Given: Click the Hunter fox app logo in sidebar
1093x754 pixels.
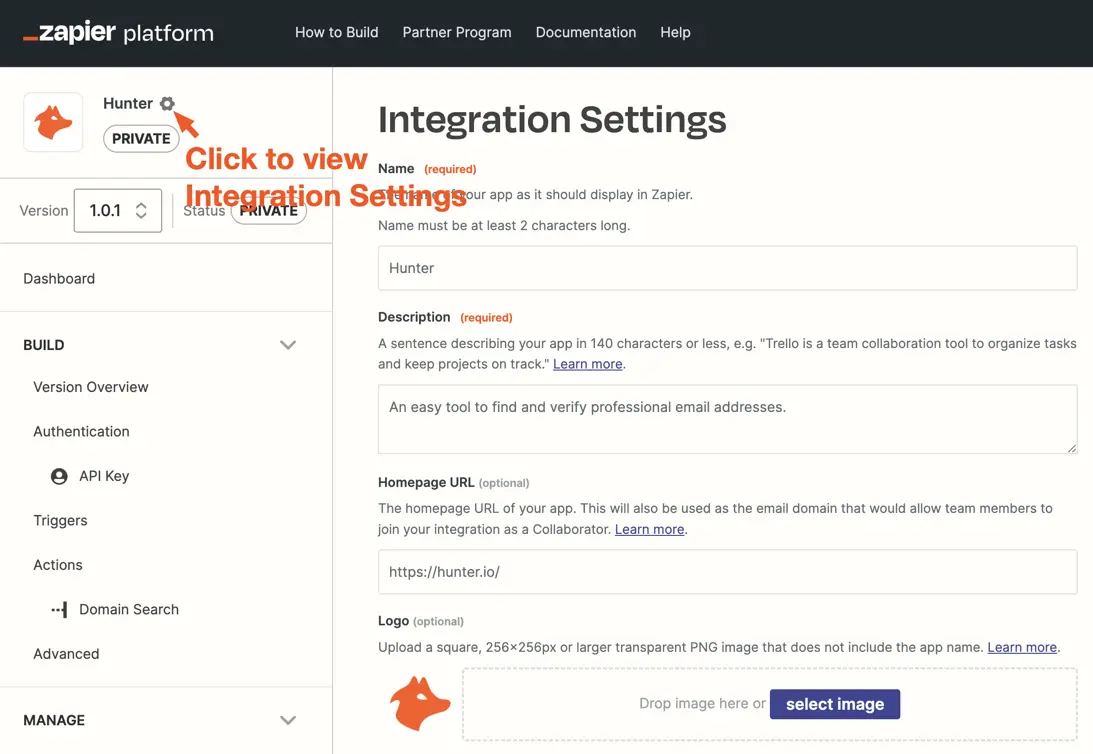Looking at the screenshot, I should point(53,122).
